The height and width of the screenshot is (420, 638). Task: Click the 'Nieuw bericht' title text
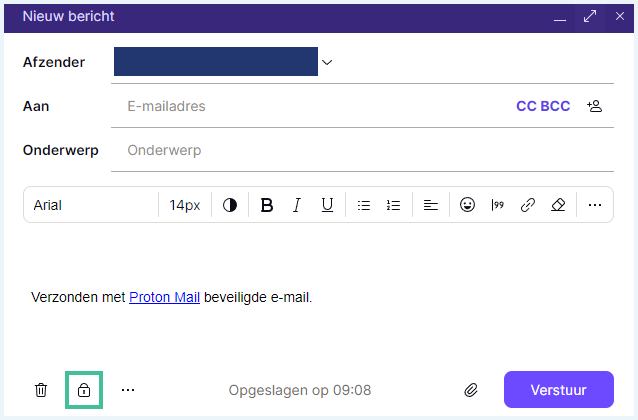[68, 16]
